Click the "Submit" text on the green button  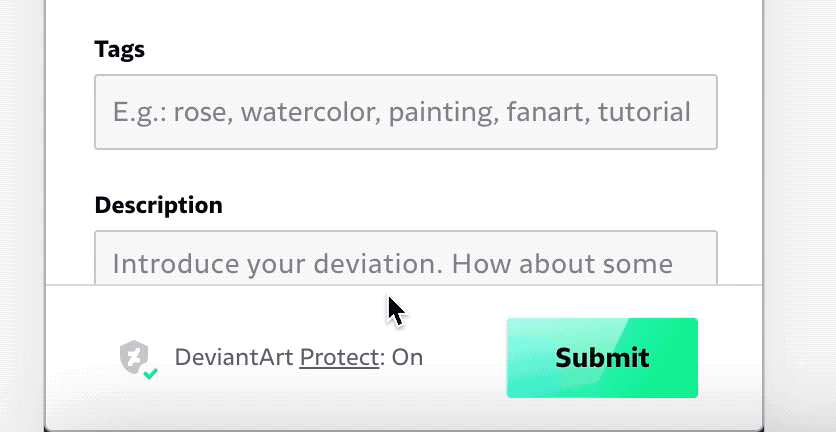pyautogui.click(x=602, y=358)
